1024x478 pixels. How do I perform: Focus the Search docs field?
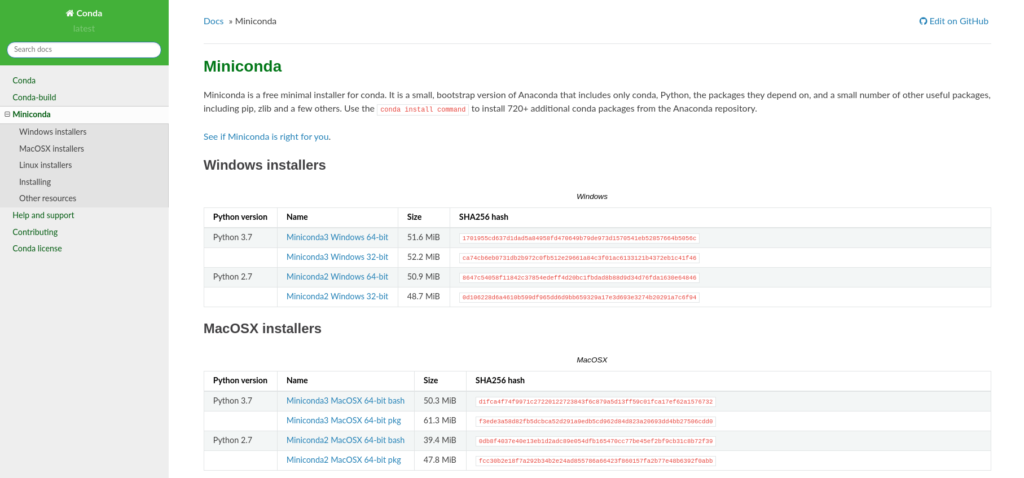tap(84, 50)
